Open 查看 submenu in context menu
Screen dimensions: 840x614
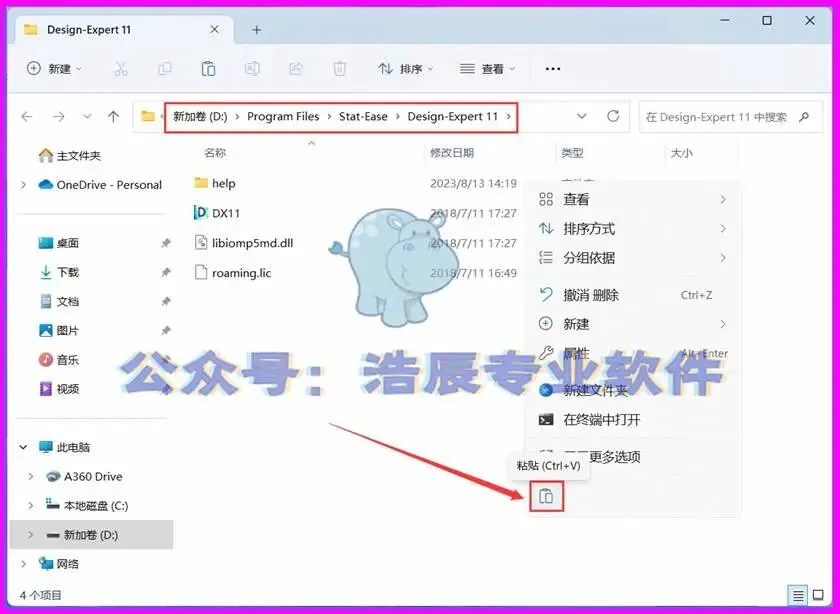[x=633, y=199]
